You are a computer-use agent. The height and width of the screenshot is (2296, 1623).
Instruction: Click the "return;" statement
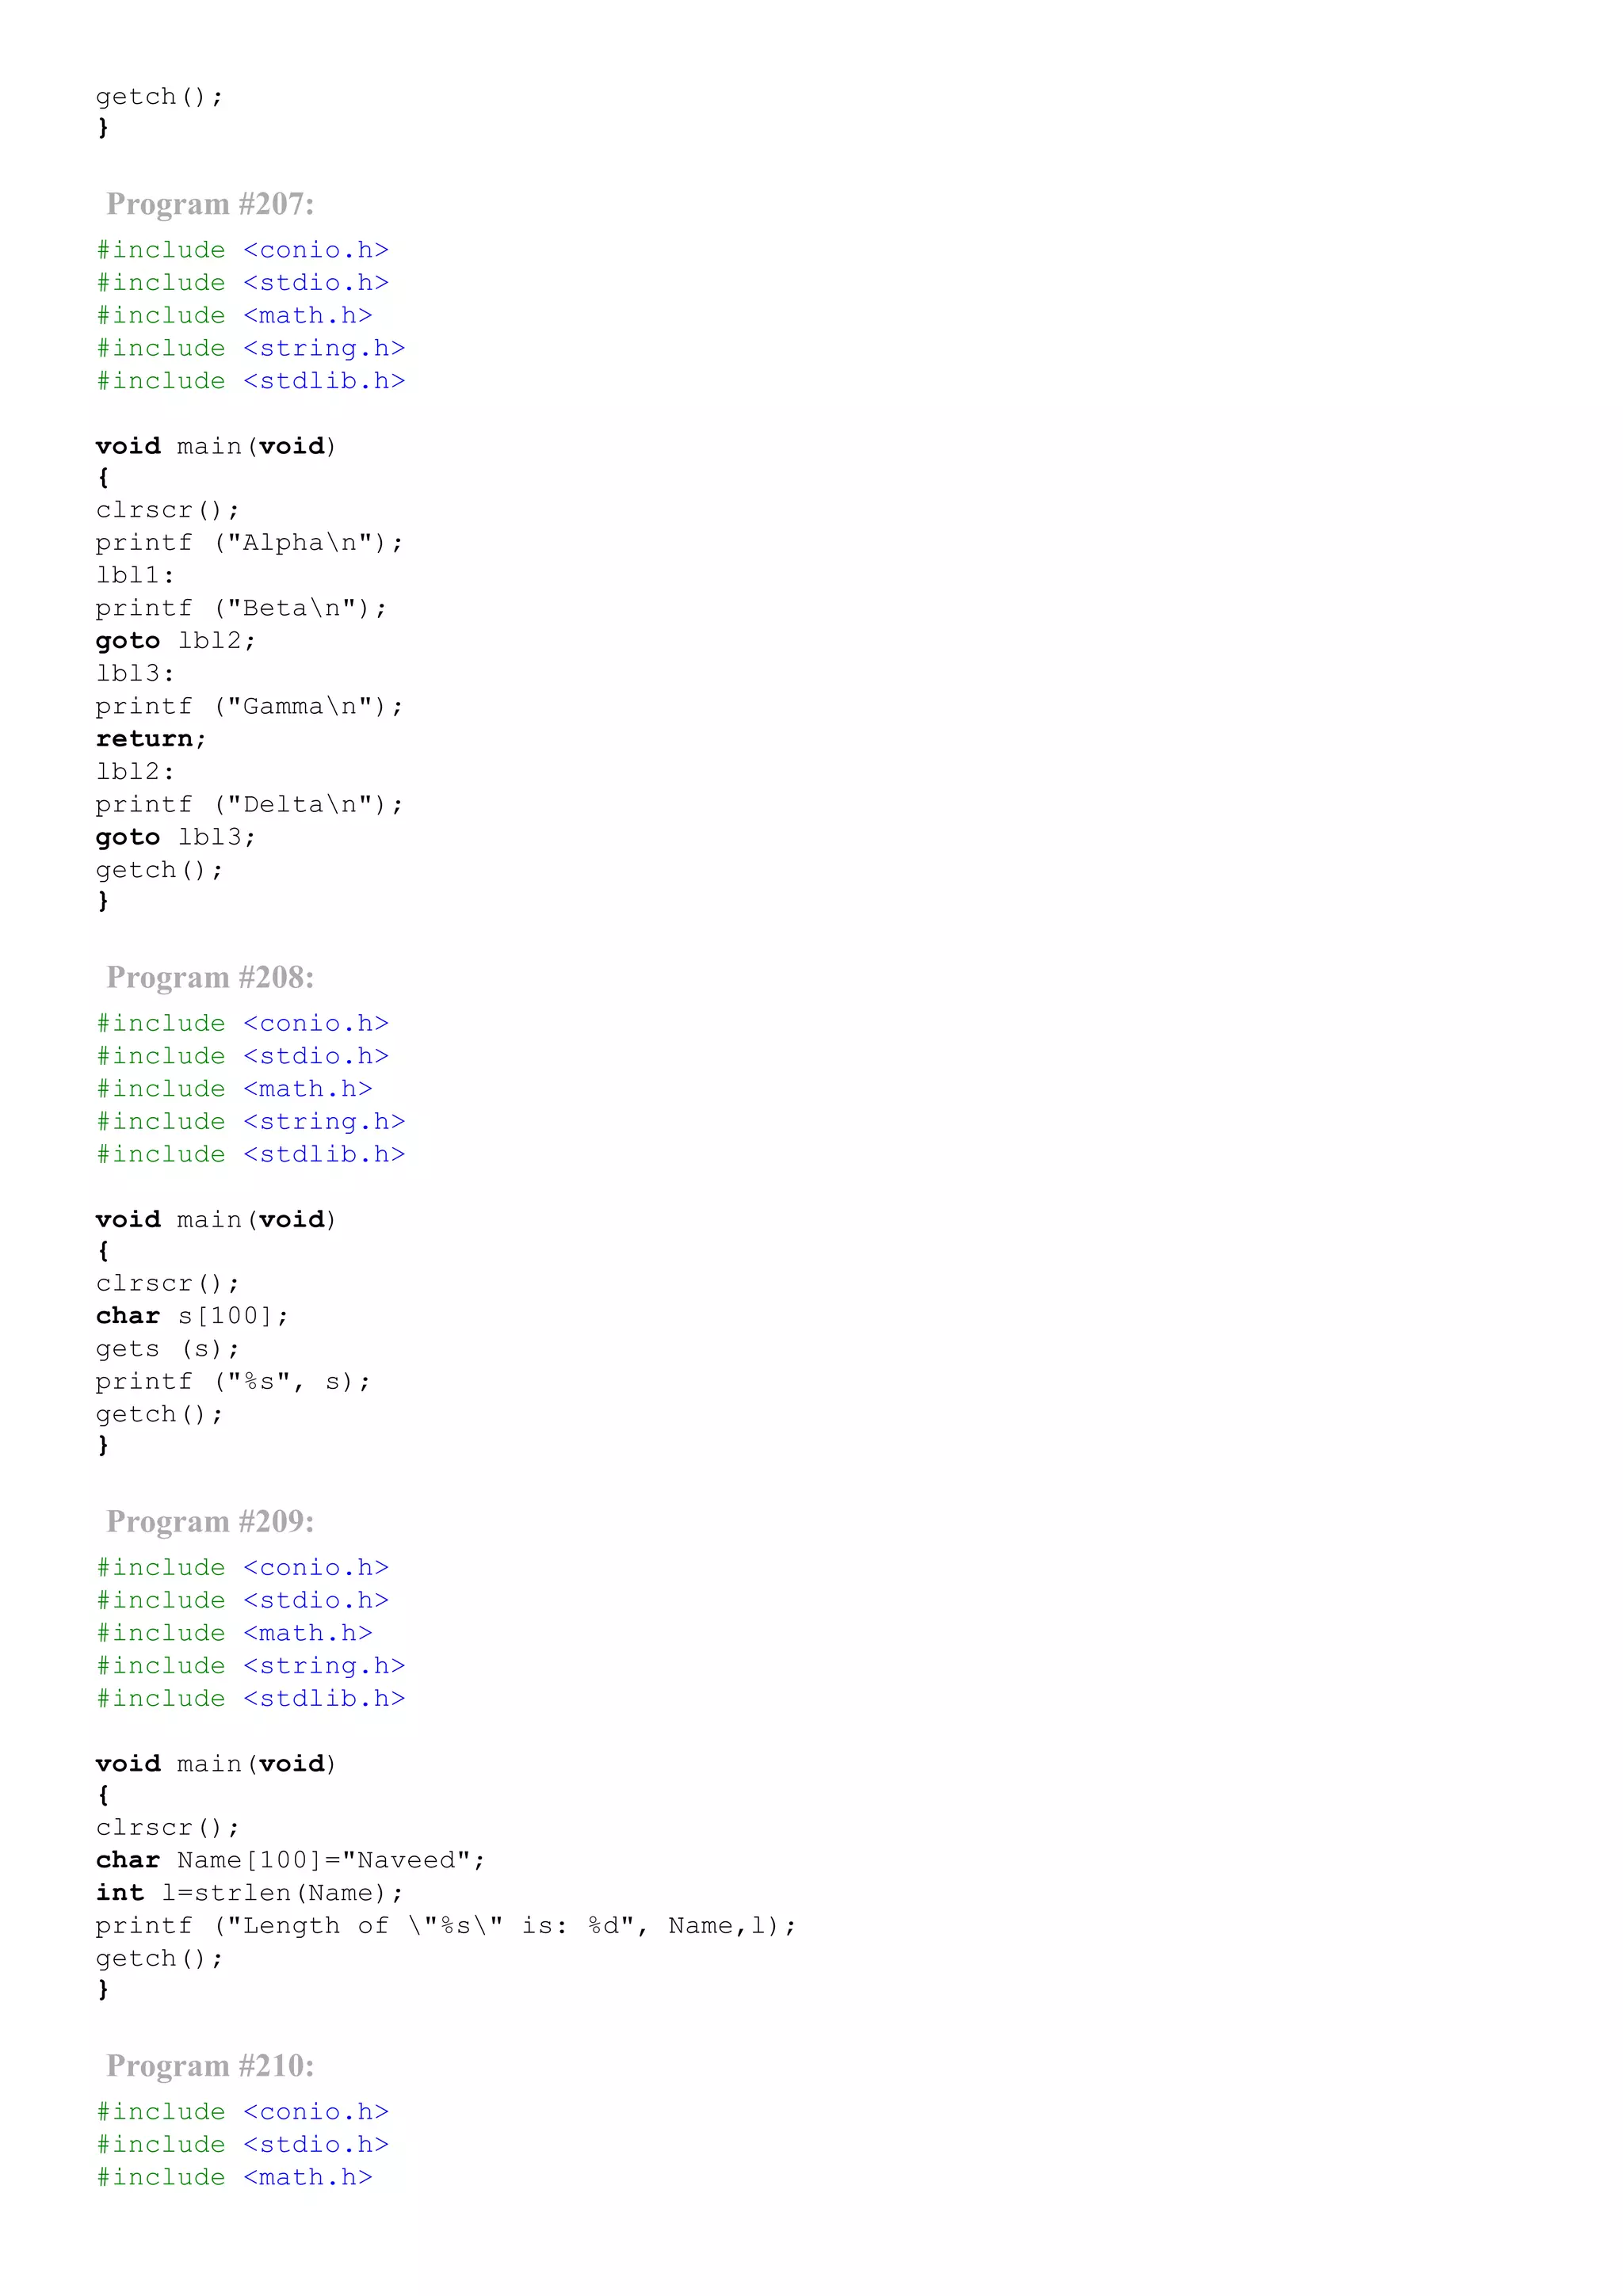(x=151, y=739)
